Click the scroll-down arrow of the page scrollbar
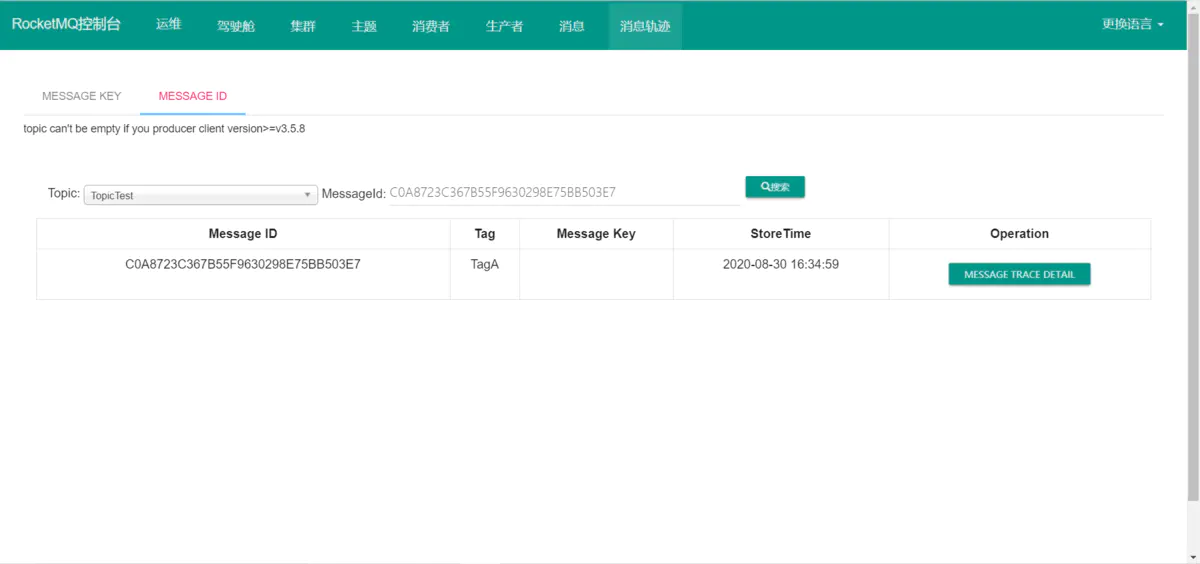Viewport: 1200px width, 564px height. point(1194,557)
